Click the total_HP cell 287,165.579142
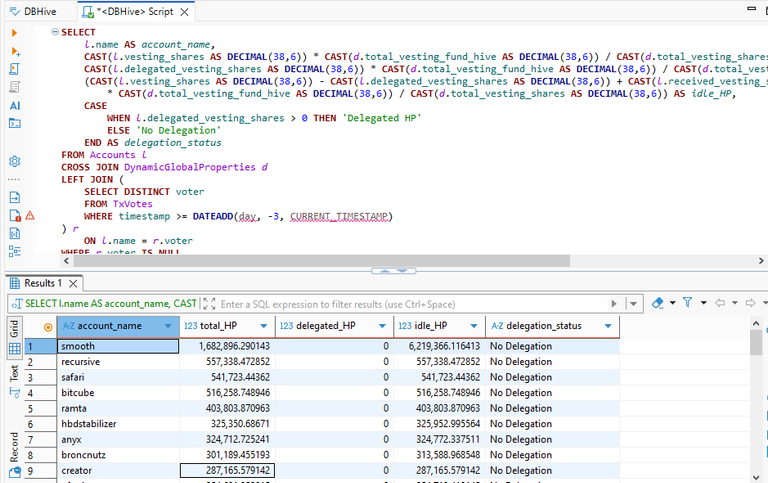Image resolution: width=768 pixels, height=483 pixels. [x=227, y=471]
